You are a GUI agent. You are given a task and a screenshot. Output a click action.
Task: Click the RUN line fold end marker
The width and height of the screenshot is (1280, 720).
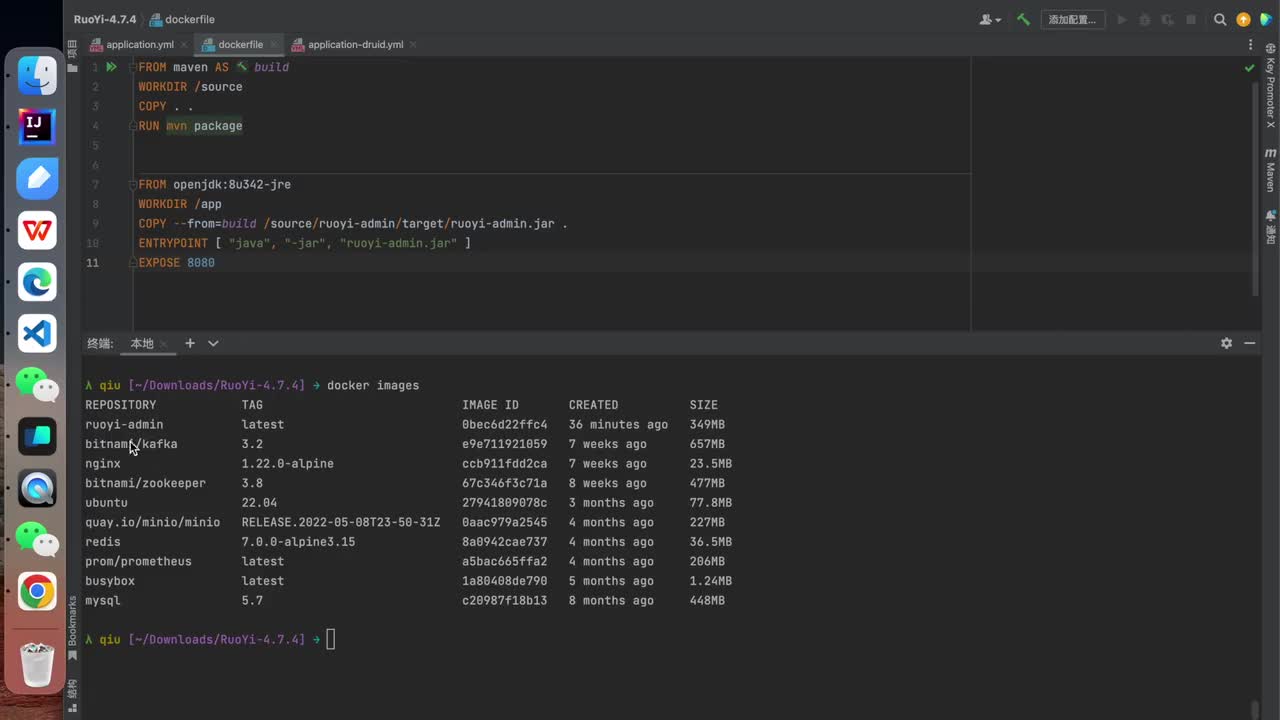[x=131, y=126]
